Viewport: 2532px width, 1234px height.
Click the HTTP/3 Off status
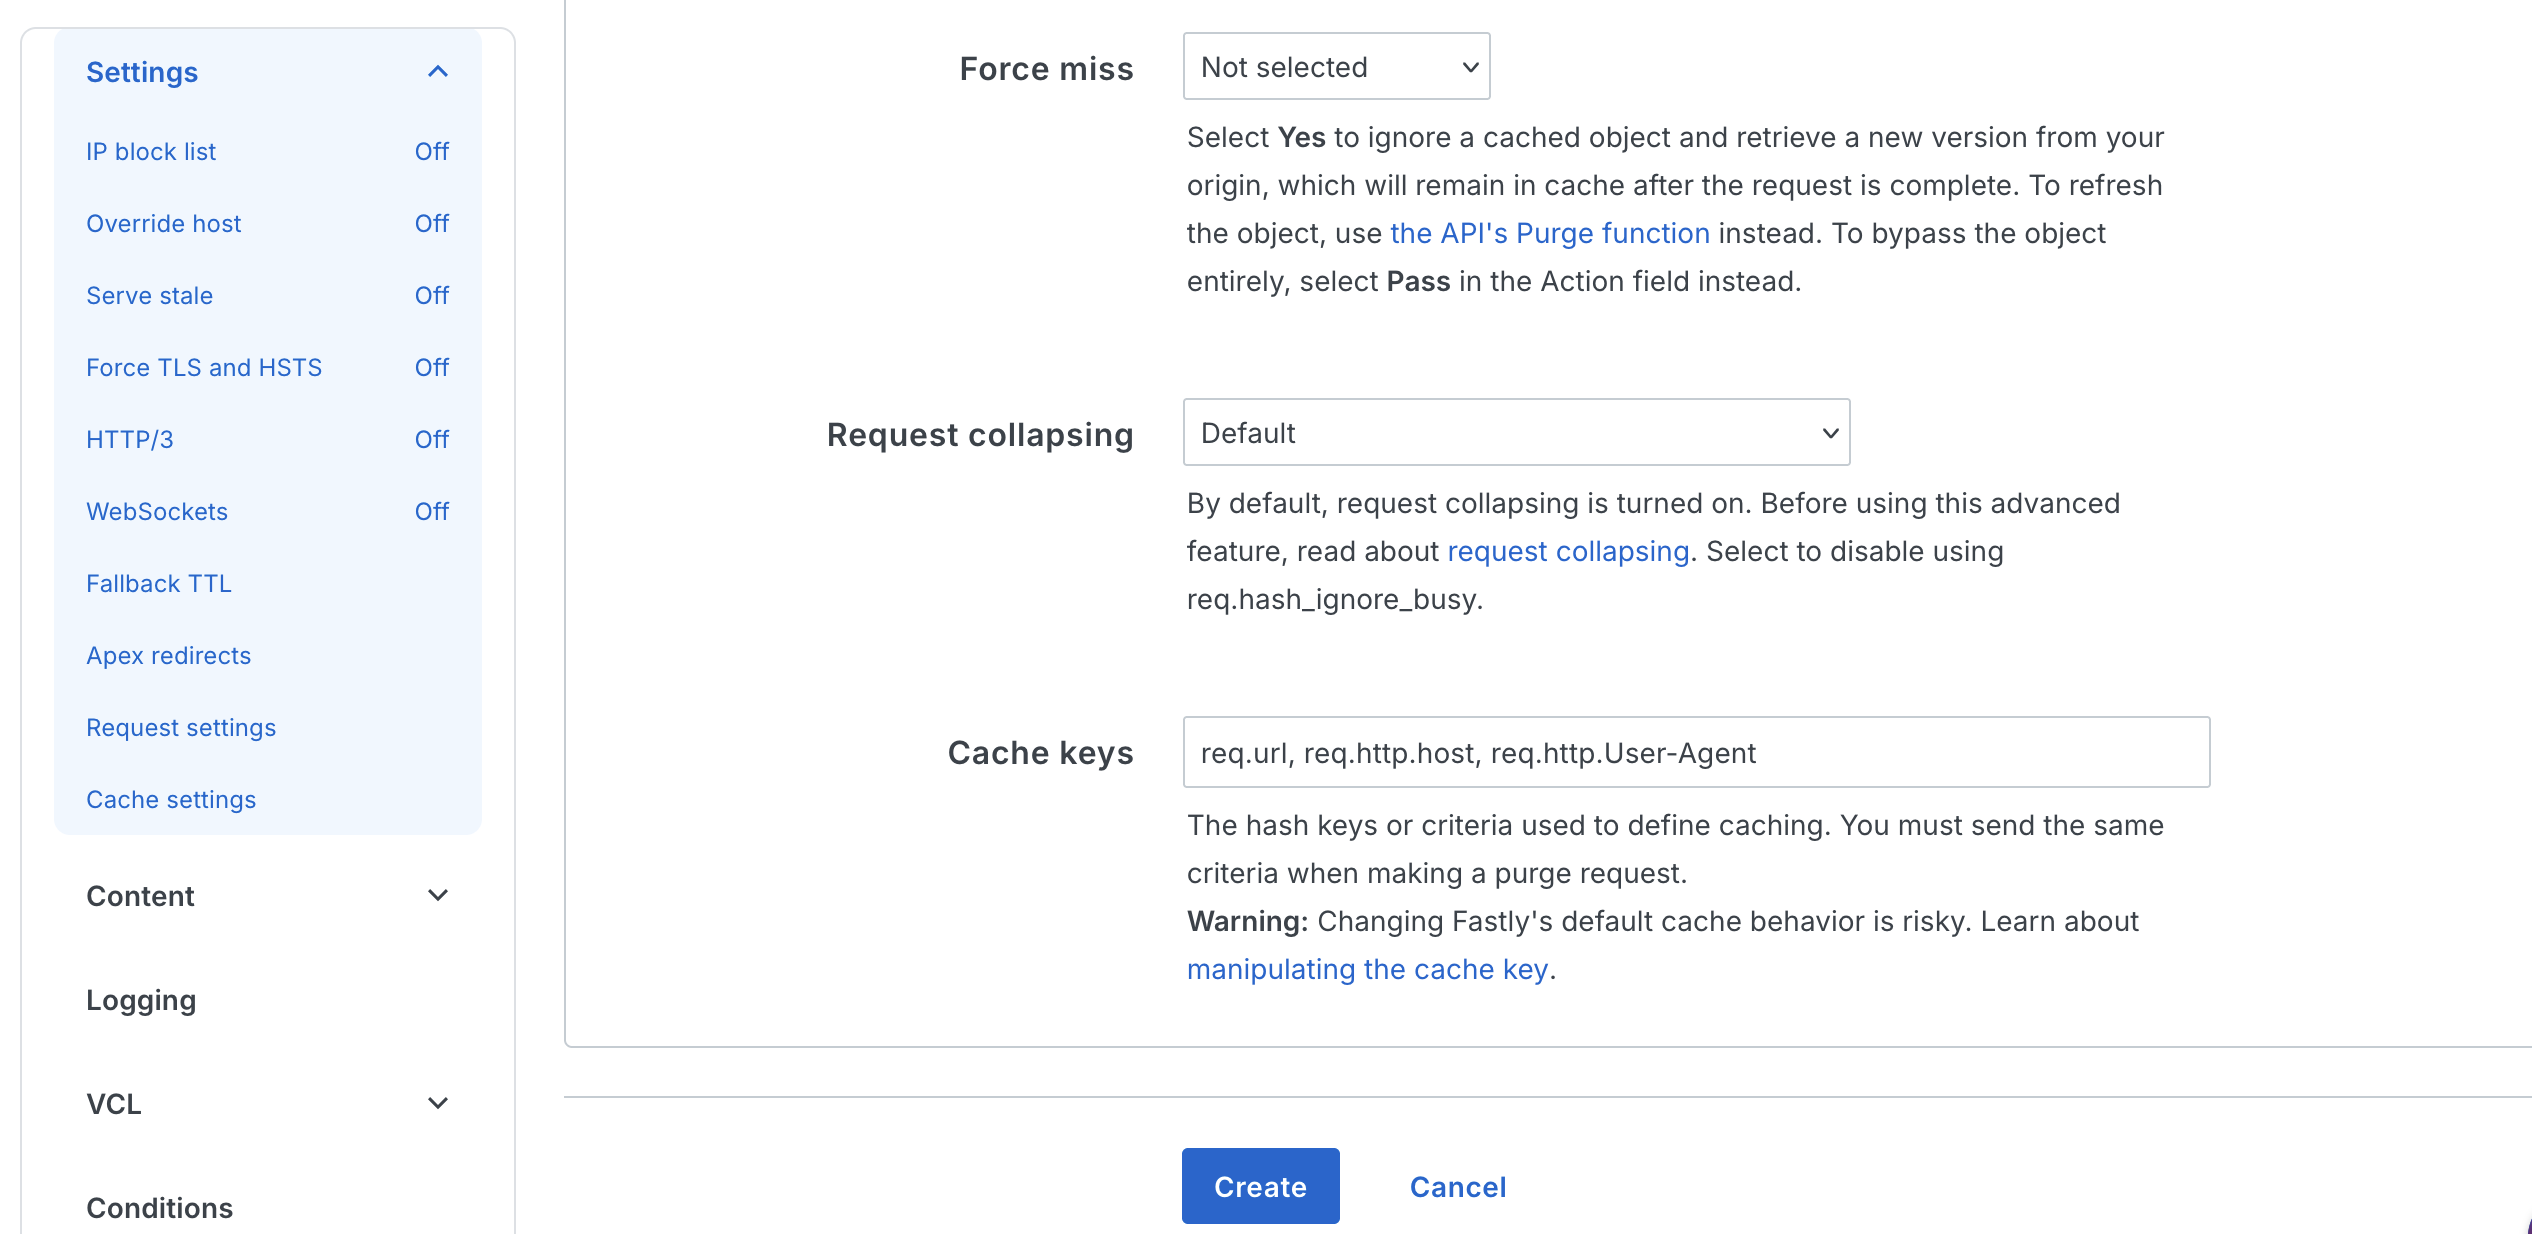(431, 440)
